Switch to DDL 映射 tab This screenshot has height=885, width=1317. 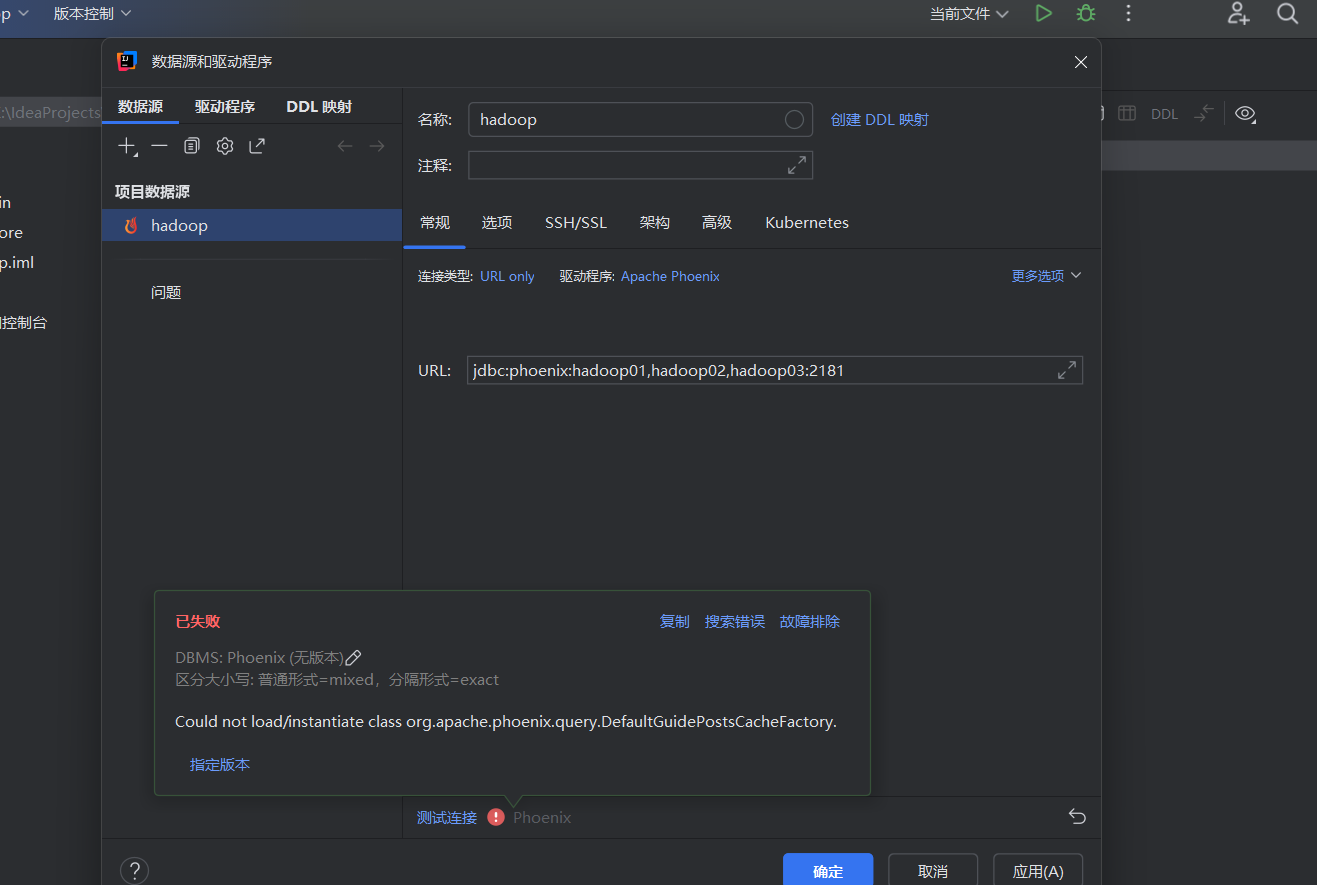[x=319, y=107]
